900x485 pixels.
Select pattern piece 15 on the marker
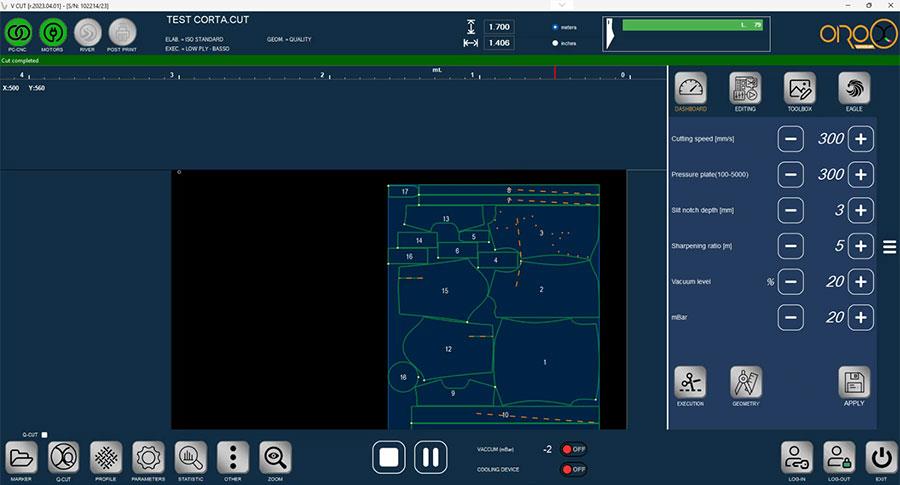click(x=444, y=291)
